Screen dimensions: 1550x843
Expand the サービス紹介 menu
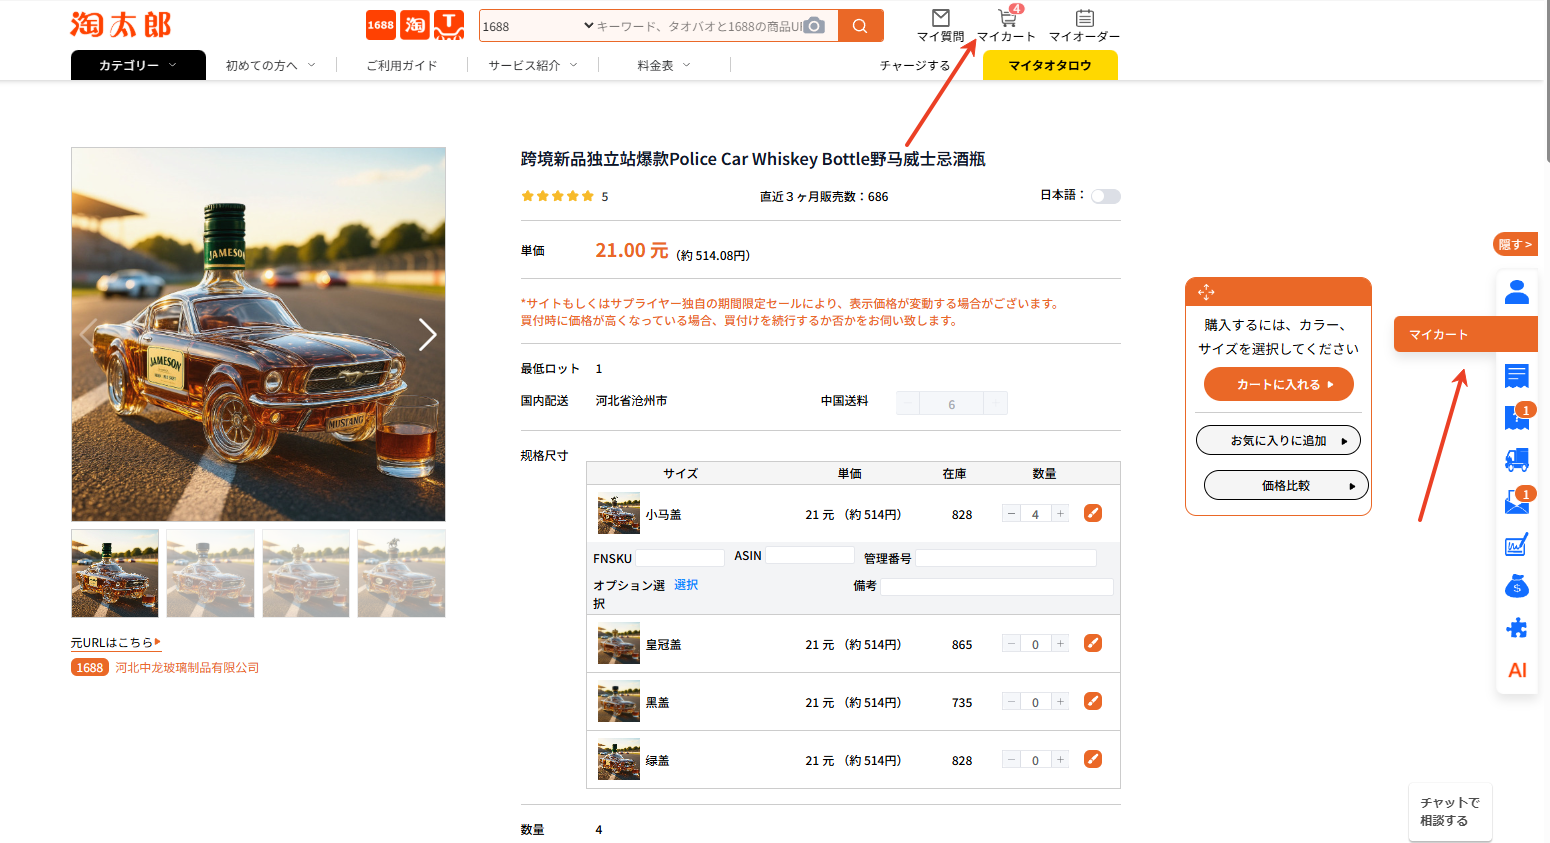click(533, 65)
